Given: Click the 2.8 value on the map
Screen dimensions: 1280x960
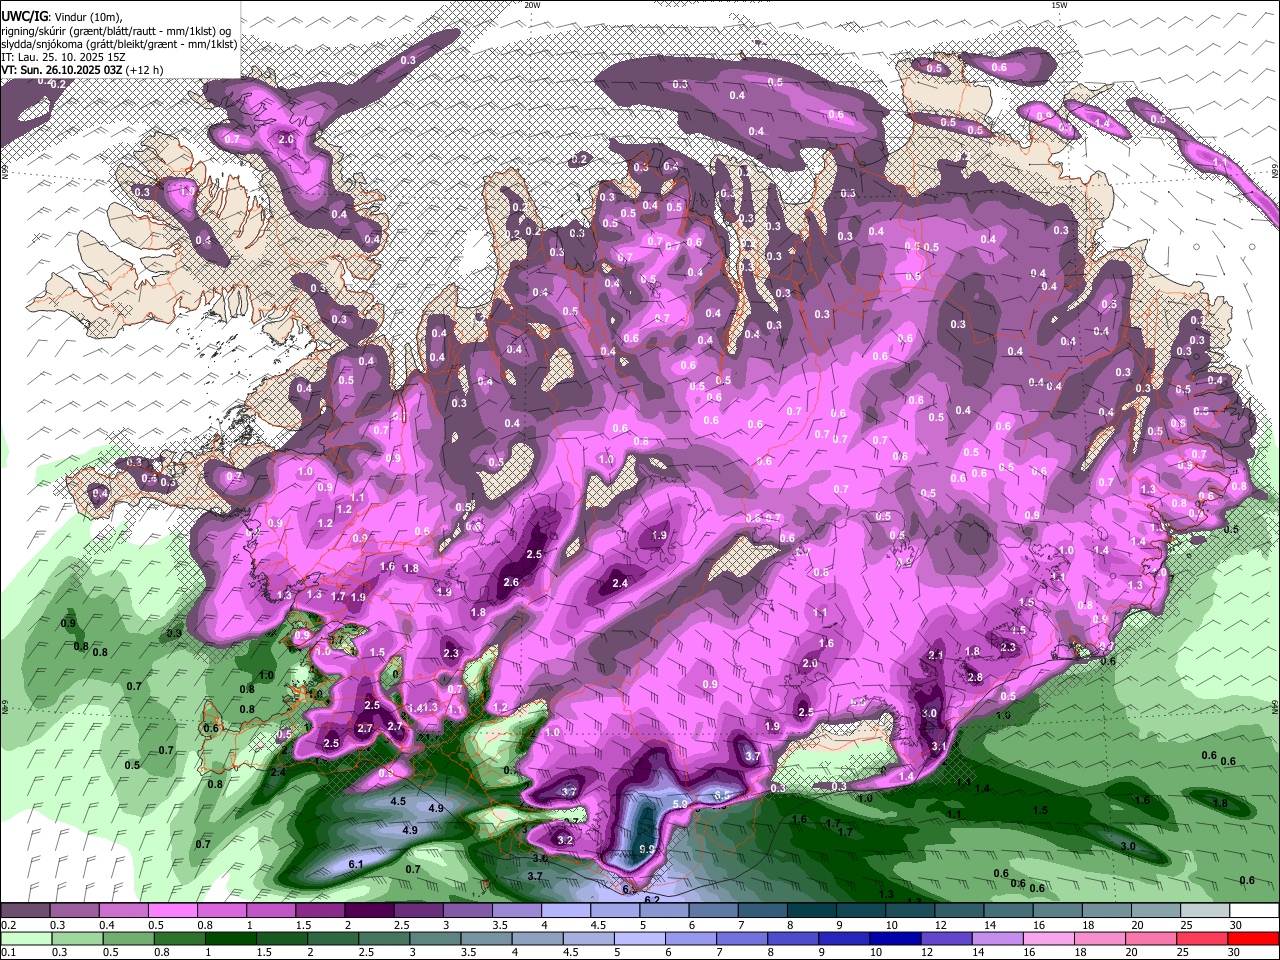Looking at the screenshot, I should pyautogui.click(x=976, y=677).
